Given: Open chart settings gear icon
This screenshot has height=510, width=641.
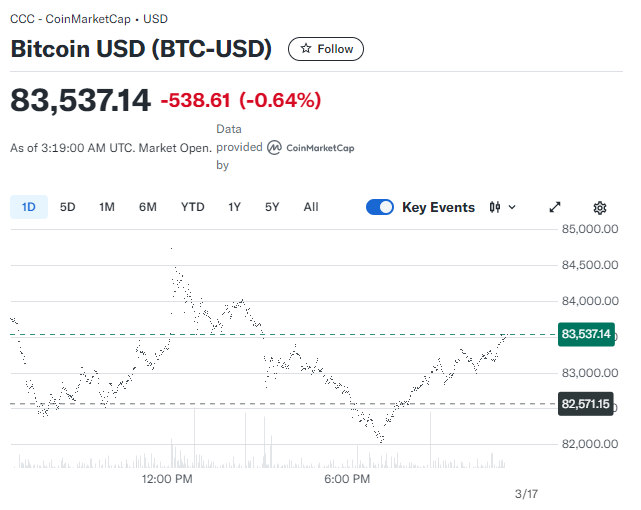Looking at the screenshot, I should click(600, 207).
